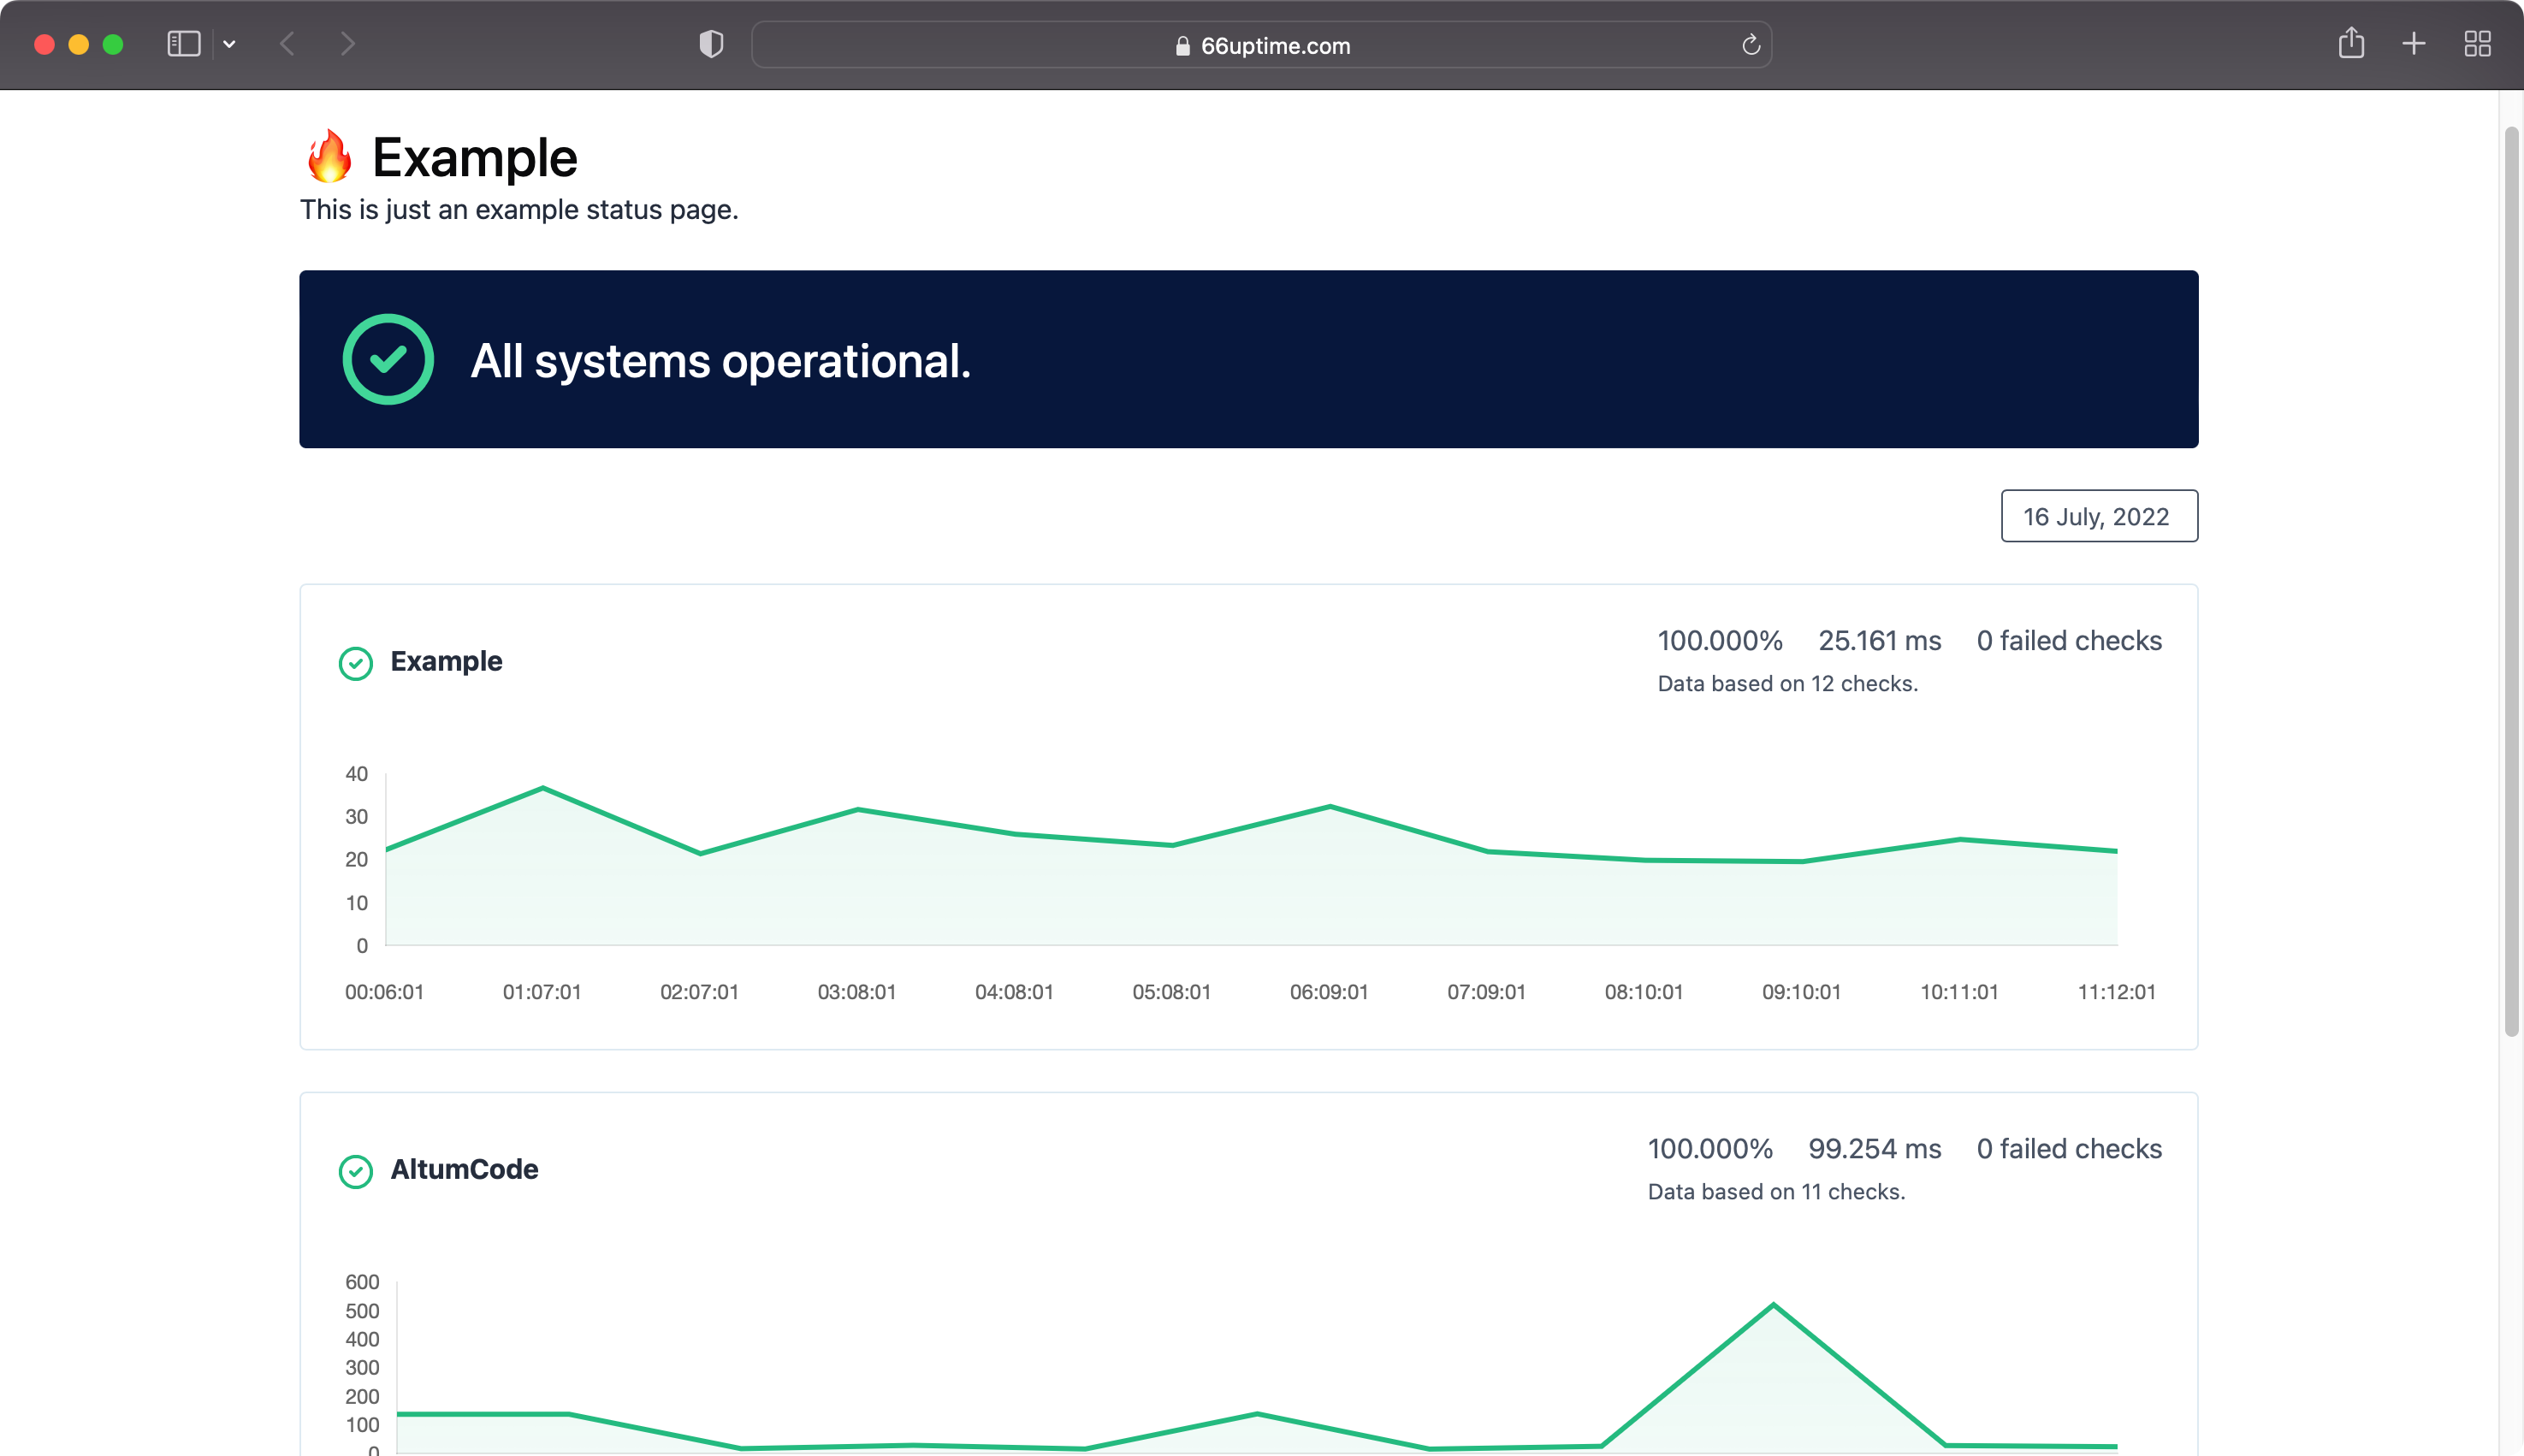Click the Example card '0 failed checks' text
Viewport: 2524px width, 1456px height.
[2069, 641]
